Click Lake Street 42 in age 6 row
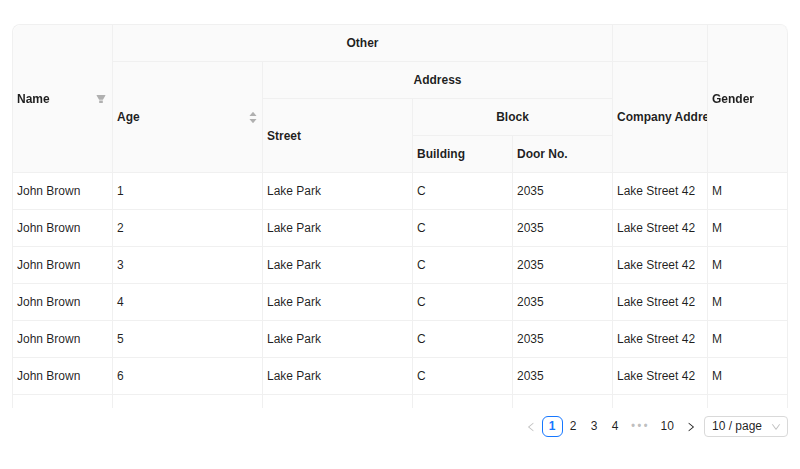 [656, 376]
